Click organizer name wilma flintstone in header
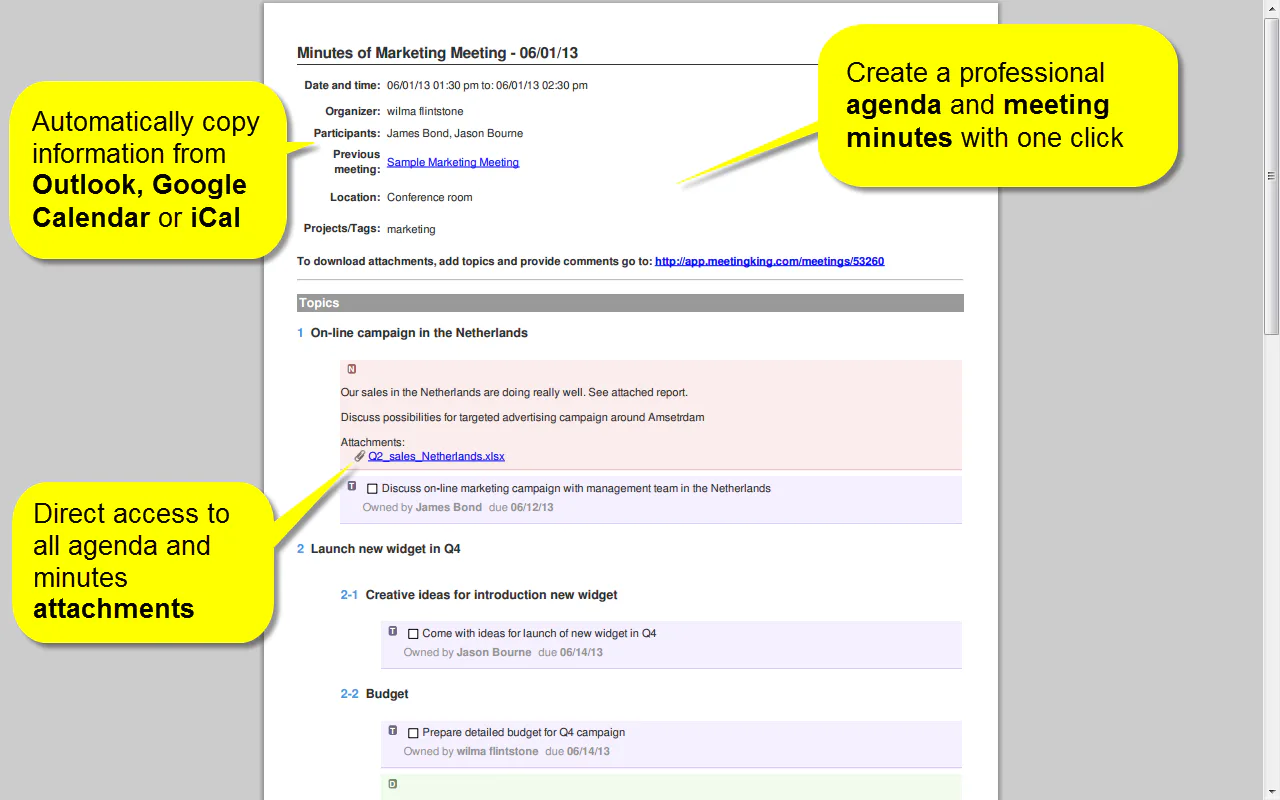1280x800 pixels. point(425,111)
